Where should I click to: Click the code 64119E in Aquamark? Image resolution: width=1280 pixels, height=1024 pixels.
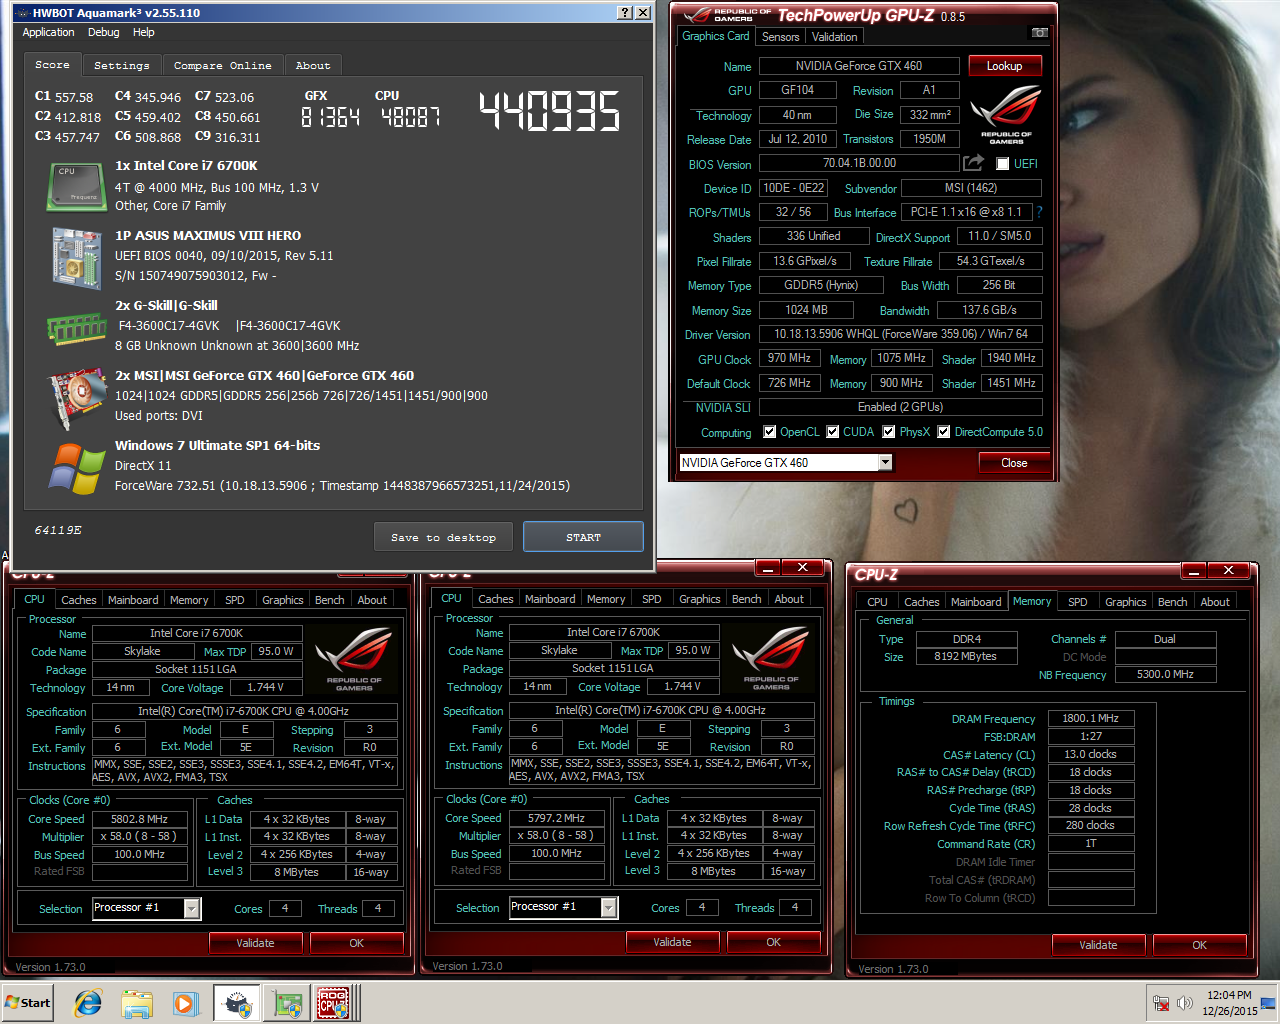(x=58, y=530)
